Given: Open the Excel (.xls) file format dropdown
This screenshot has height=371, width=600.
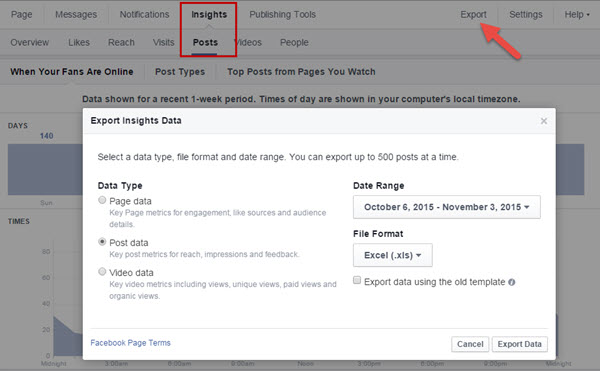Looking at the screenshot, I should pyautogui.click(x=393, y=255).
